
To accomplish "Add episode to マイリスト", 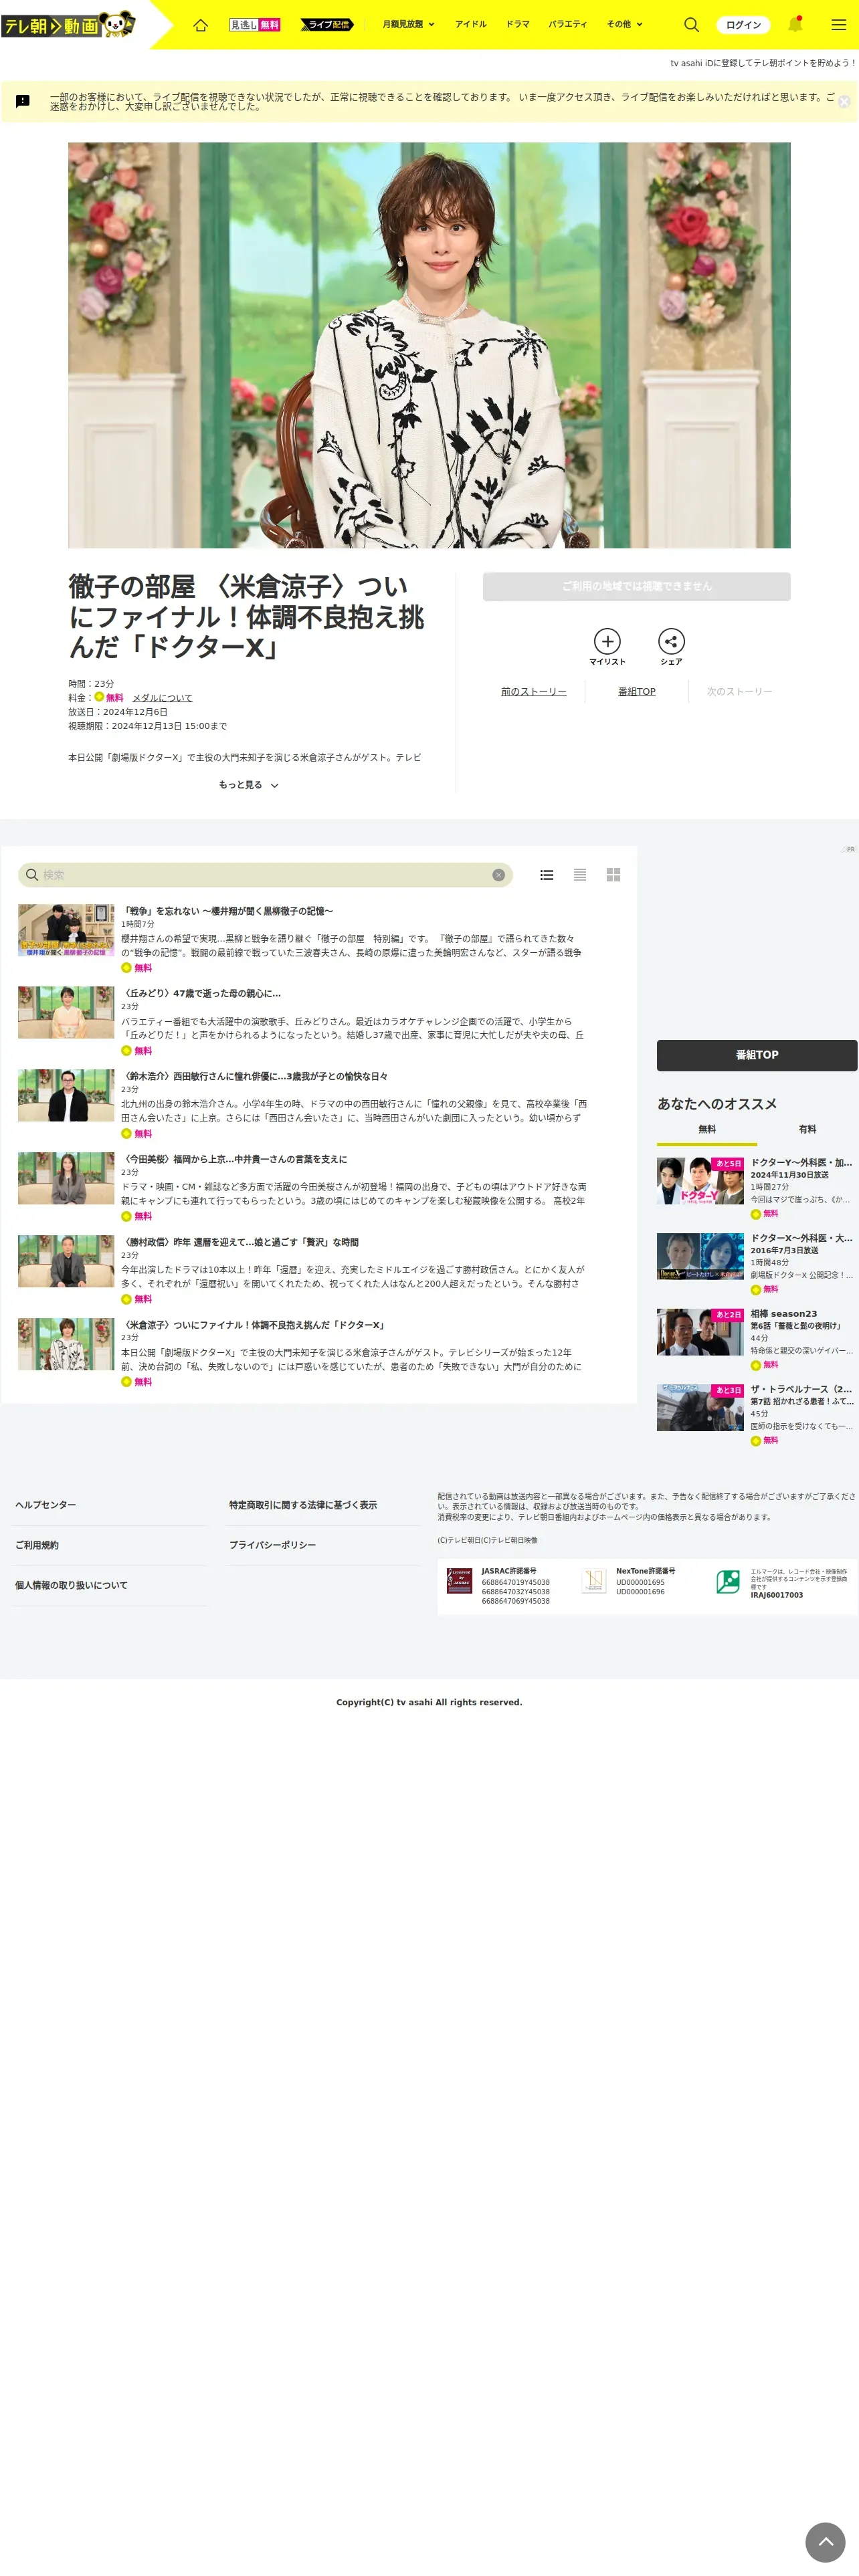I will [x=607, y=646].
